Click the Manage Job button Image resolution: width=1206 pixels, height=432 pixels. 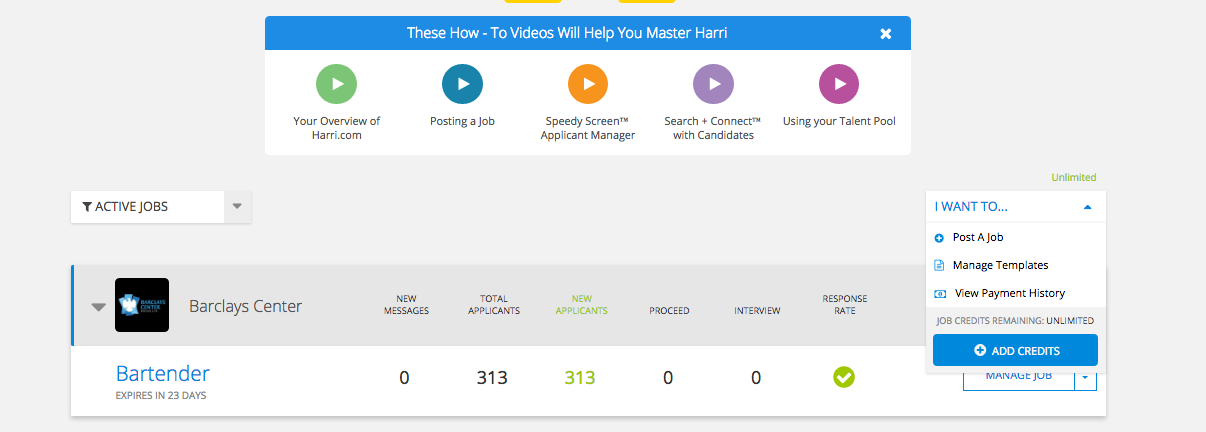click(x=1018, y=377)
